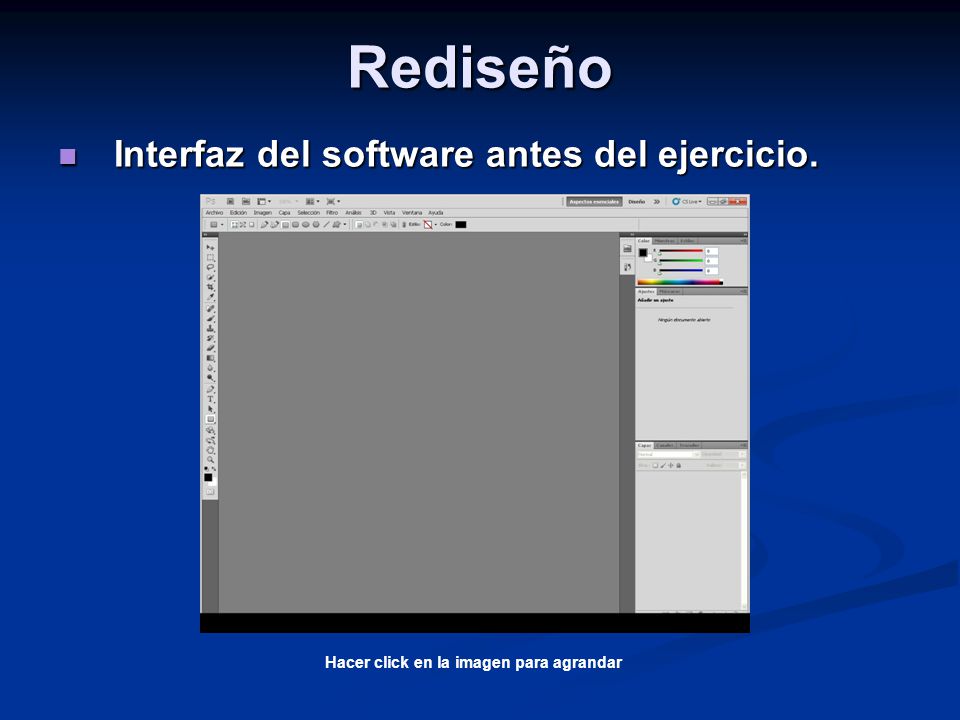The height and width of the screenshot is (720, 960).
Task: Show more workspaces with double-arrow
Action: (656, 201)
